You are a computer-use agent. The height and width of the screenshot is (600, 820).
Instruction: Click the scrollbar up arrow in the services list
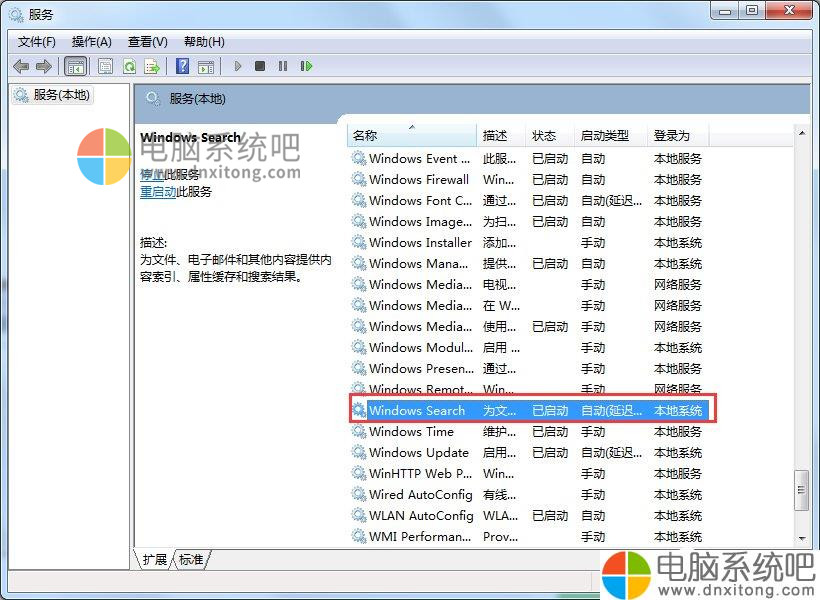pos(802,133)
